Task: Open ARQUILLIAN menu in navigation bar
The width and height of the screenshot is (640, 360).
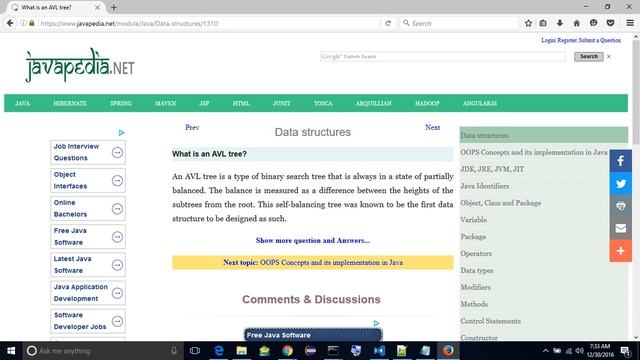Action: [373, 103]
